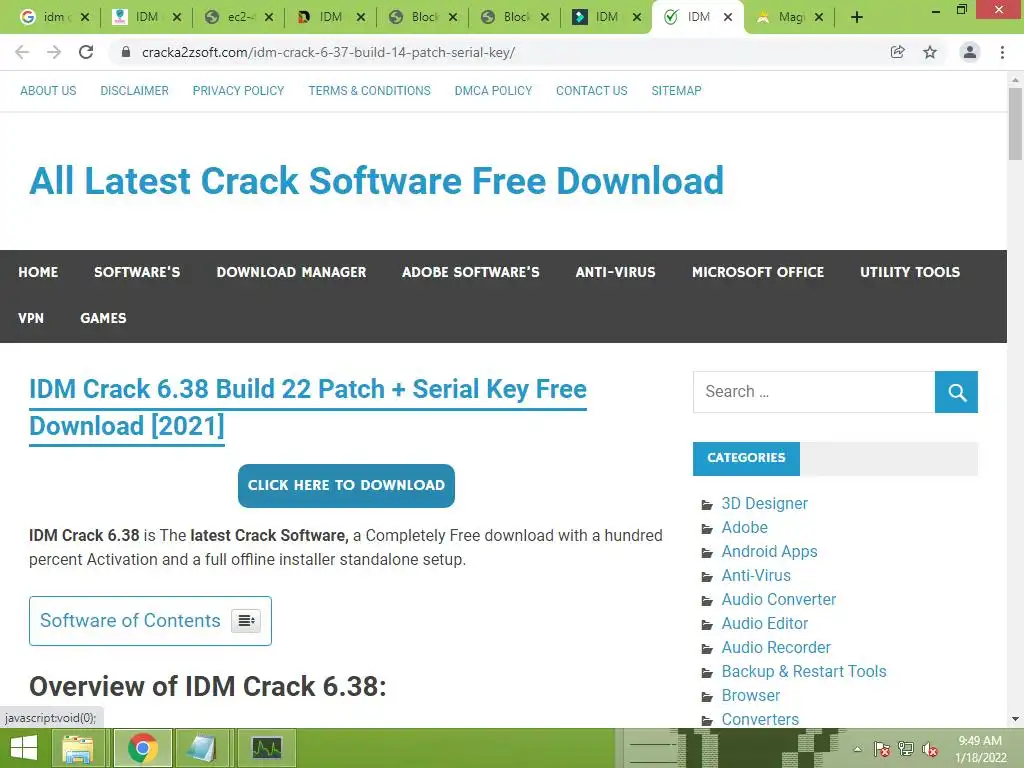This screenshot has height=768, width=1024.
Task: Open a new tab with plus button
Action: tap(857, 18)
